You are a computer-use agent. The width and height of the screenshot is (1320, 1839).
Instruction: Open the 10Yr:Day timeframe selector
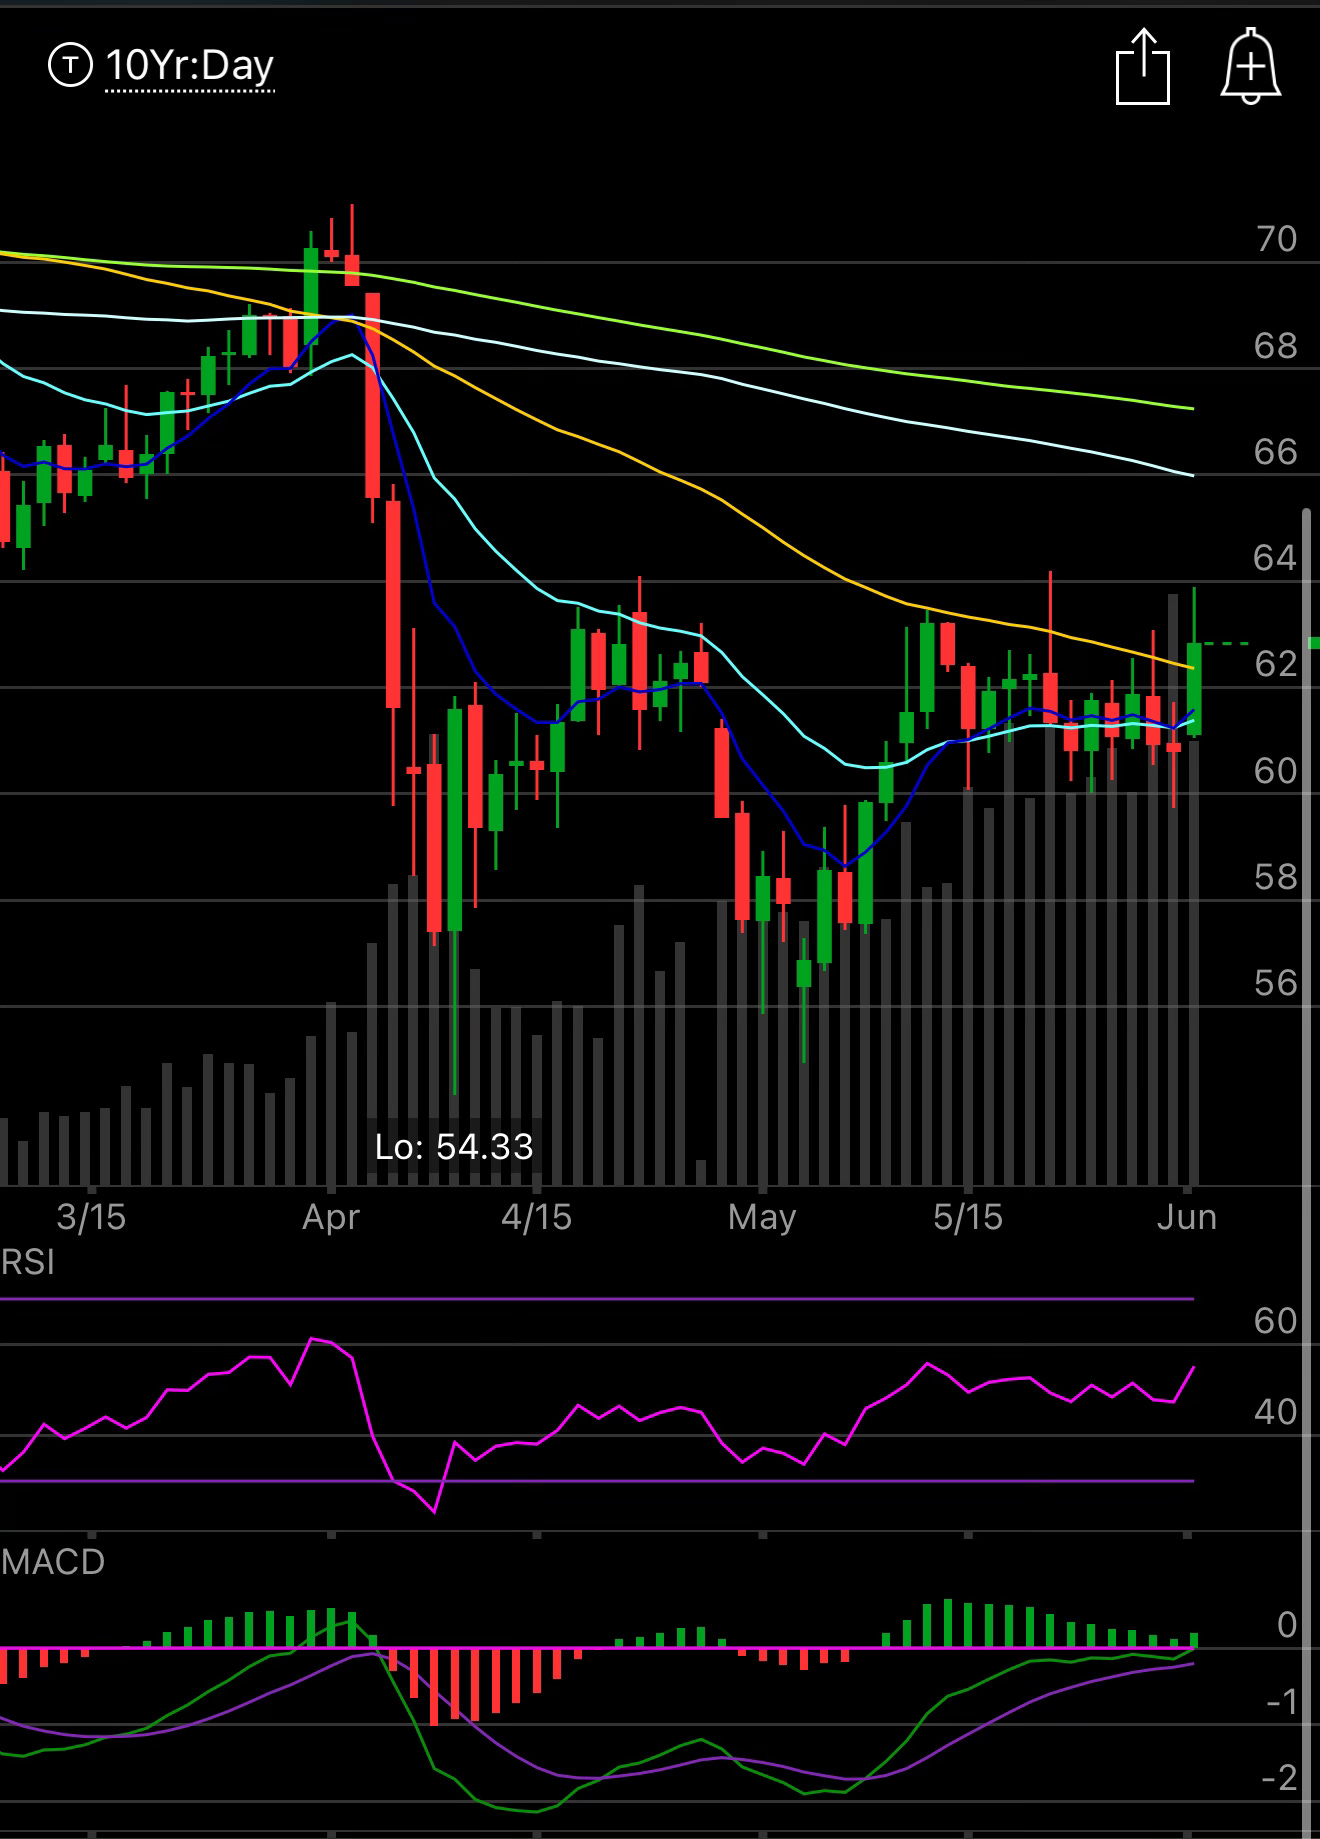pos(189,66)
